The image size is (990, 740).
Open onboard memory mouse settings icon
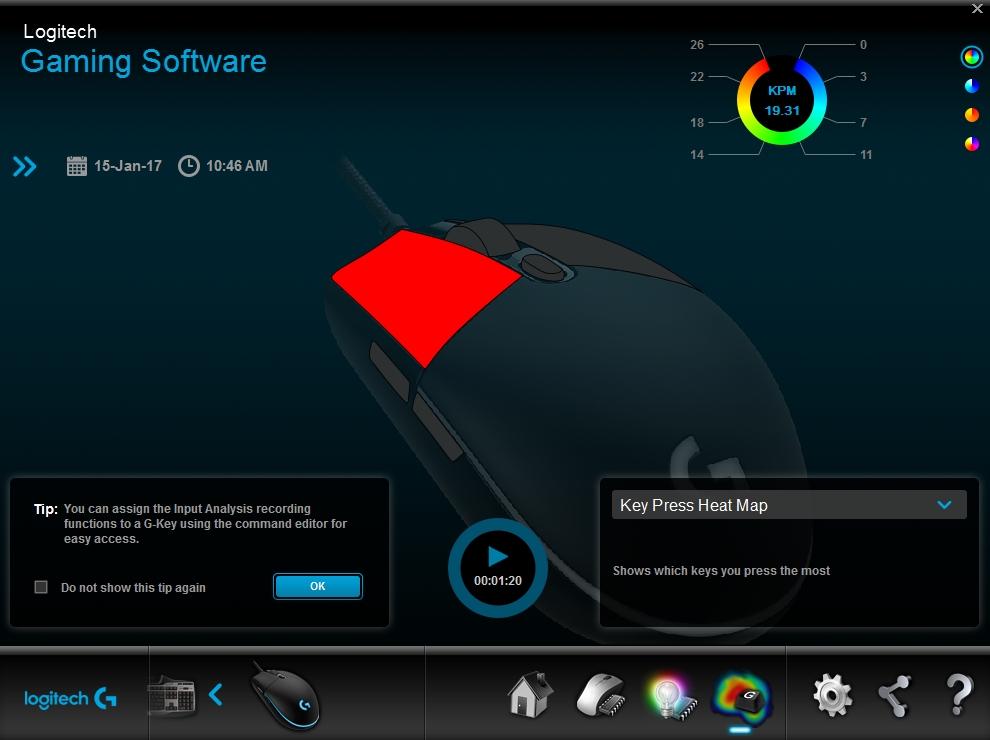600,695
